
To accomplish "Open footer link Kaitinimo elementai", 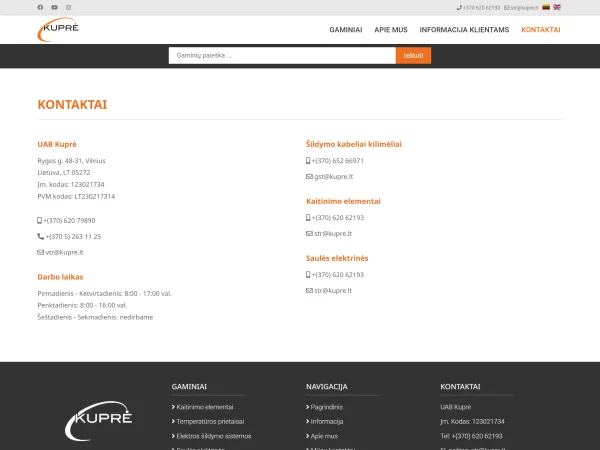I will (x=202, y=407).
